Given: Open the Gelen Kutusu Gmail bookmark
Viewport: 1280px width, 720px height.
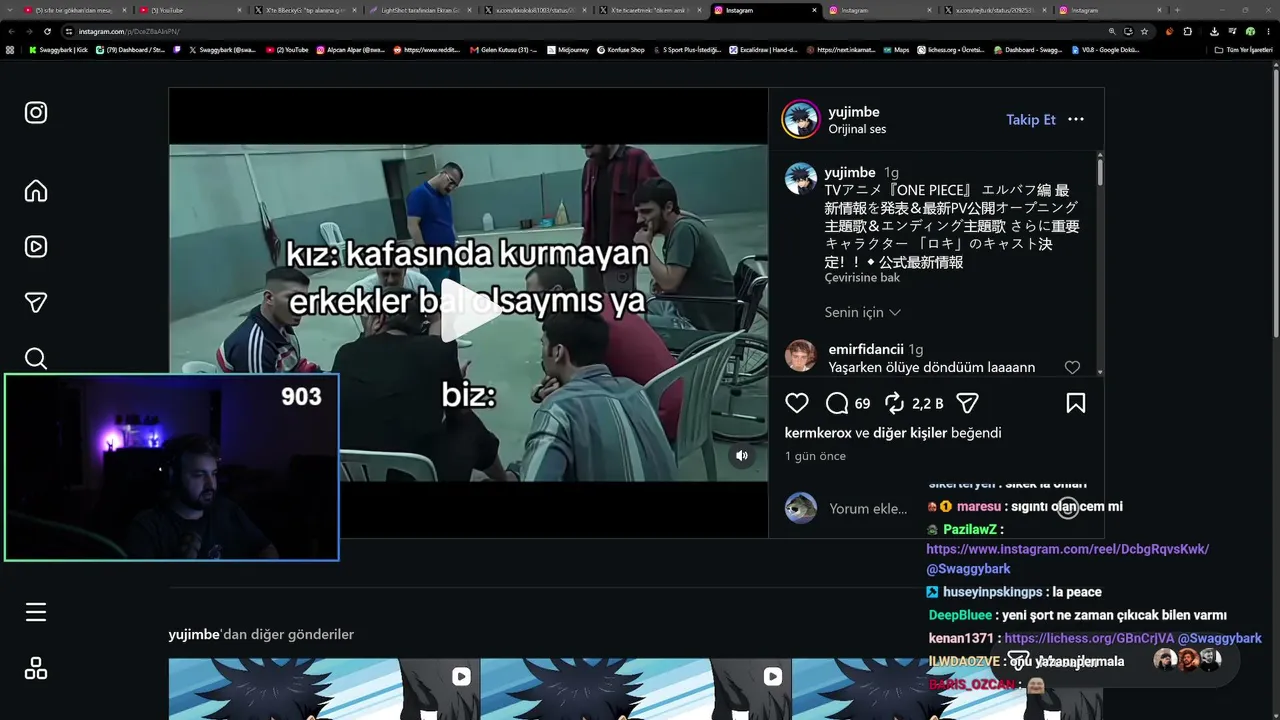Looking at the screenshot, I should (503, 49).
